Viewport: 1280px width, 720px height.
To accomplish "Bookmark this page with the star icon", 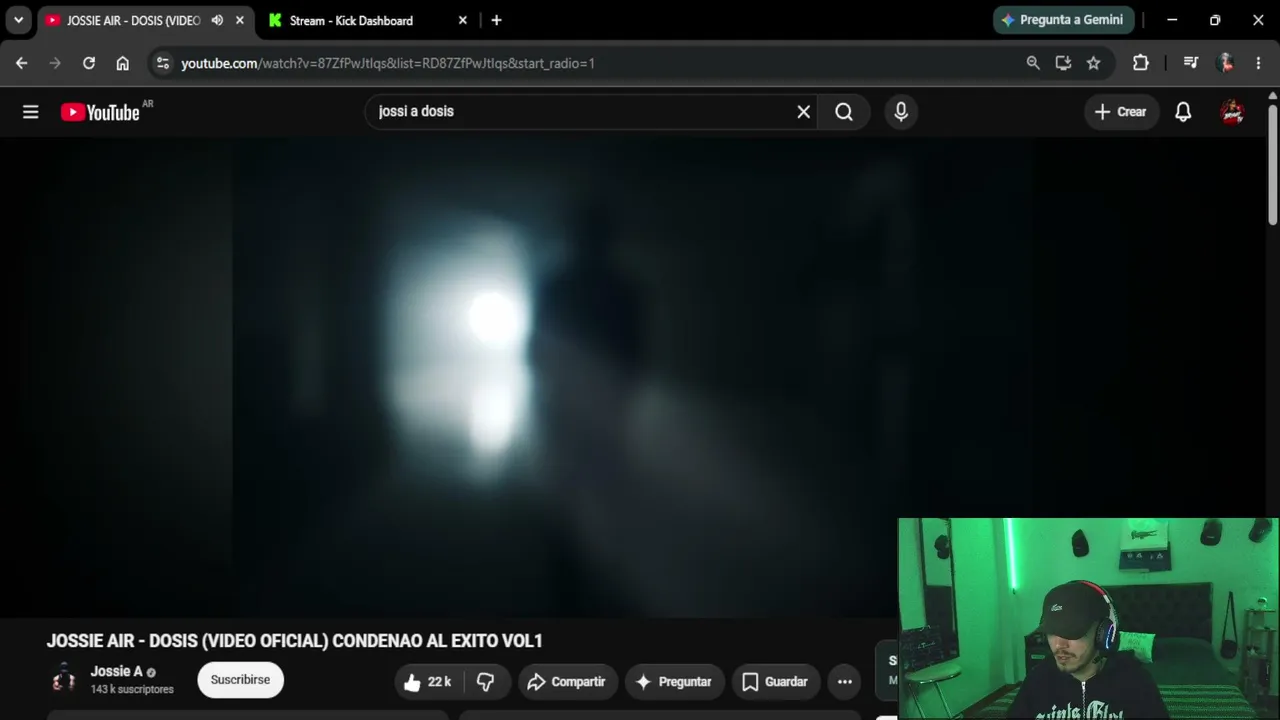I will click(1094, 63).
